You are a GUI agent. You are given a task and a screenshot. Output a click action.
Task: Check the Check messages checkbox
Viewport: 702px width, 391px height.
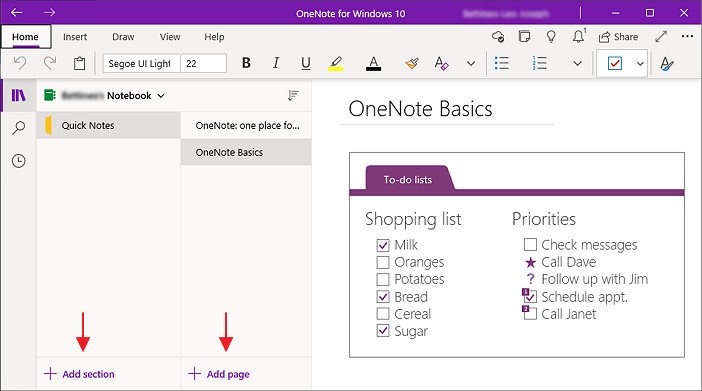pyautogui.click(x=530, y=245)
